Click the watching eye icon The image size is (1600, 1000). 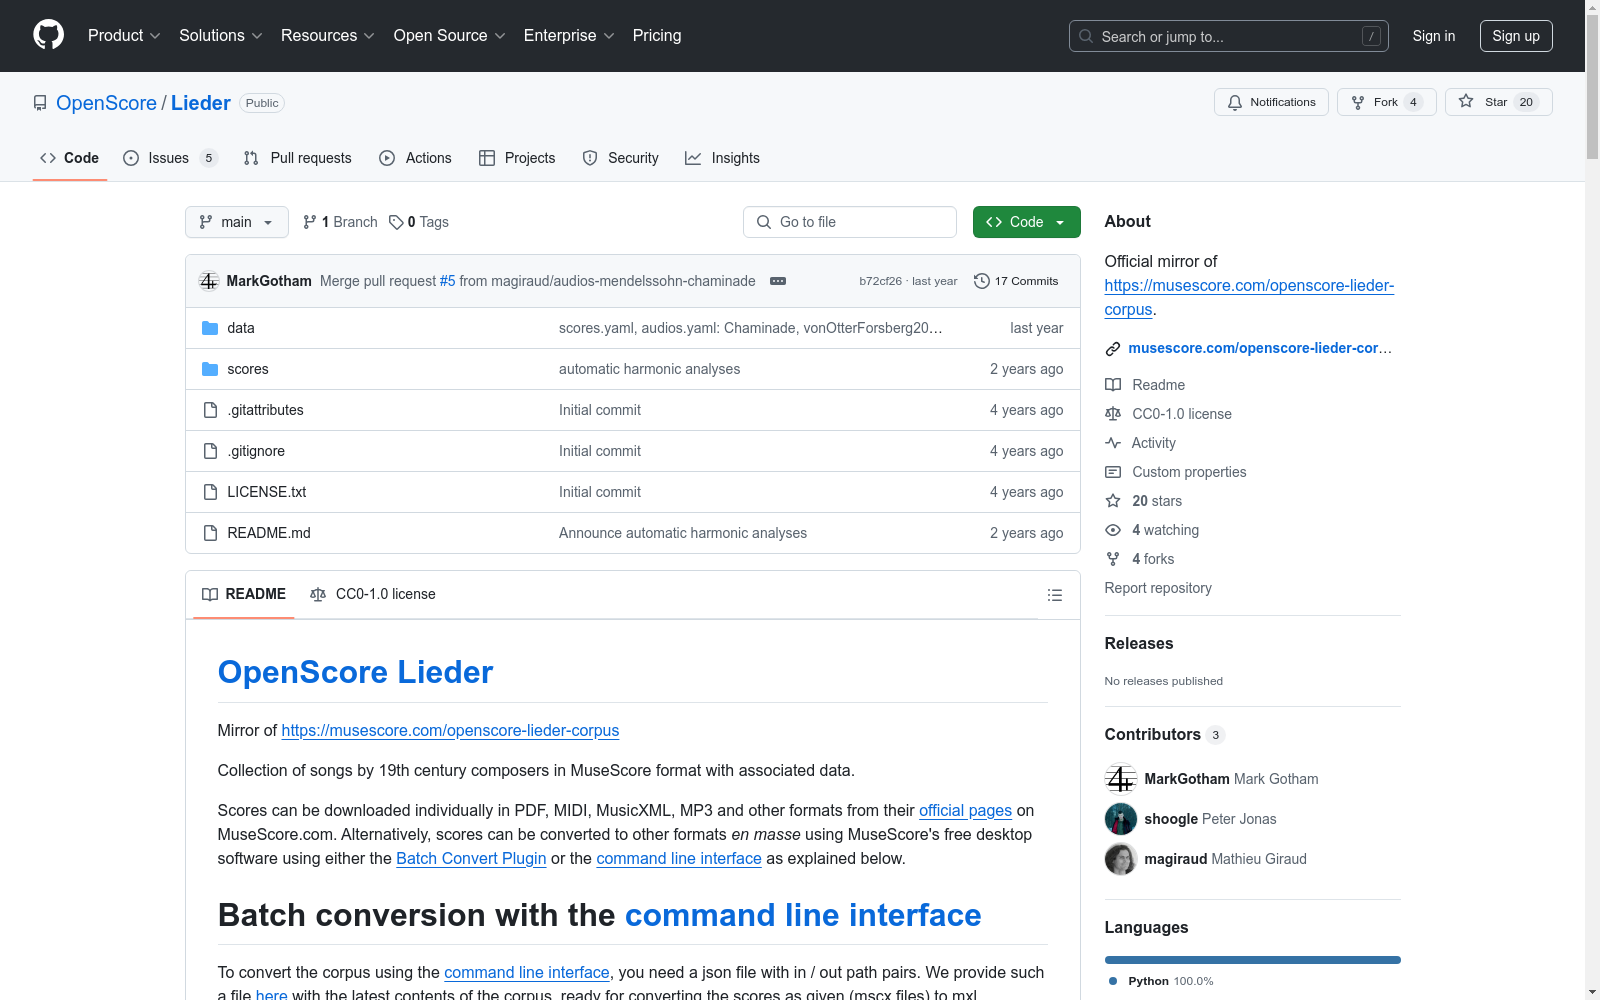[x=1113, y=530]
